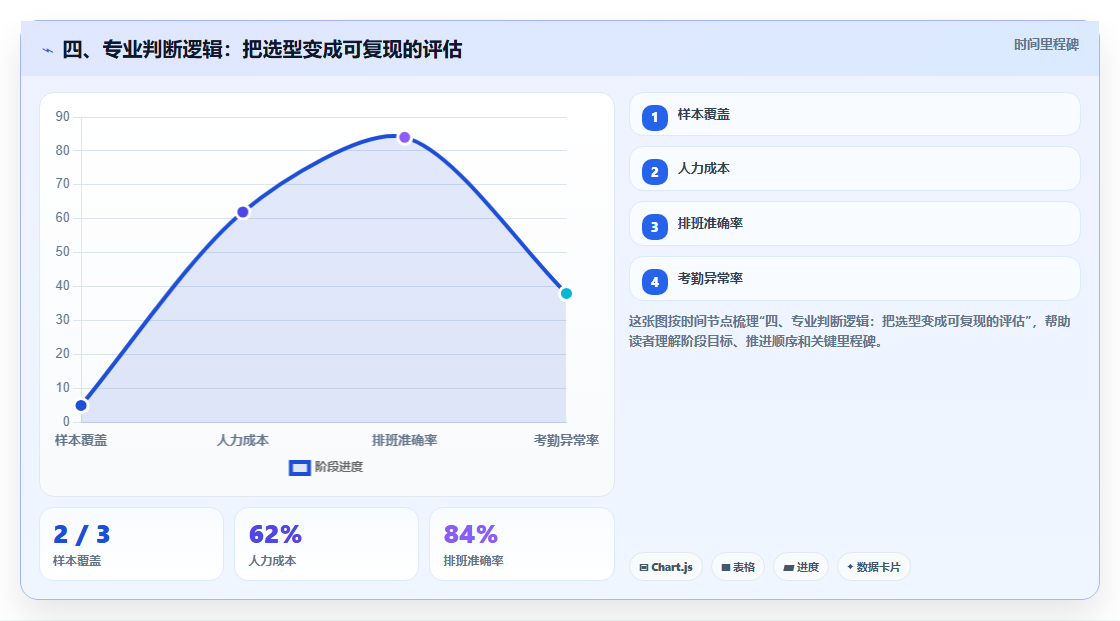Click the cyan data point at 考勤异常率

tap(566, 294)
